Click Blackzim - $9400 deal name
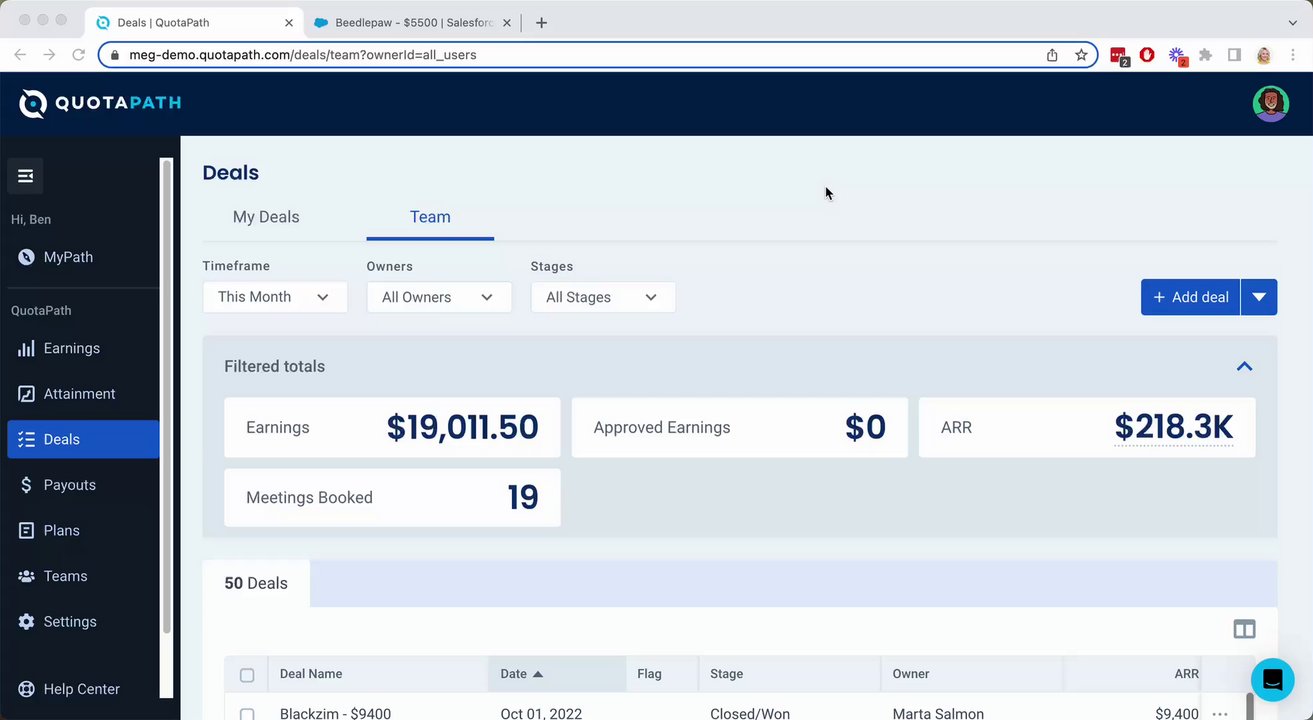This screenshot has width=1313, height=720. [335, 714]
